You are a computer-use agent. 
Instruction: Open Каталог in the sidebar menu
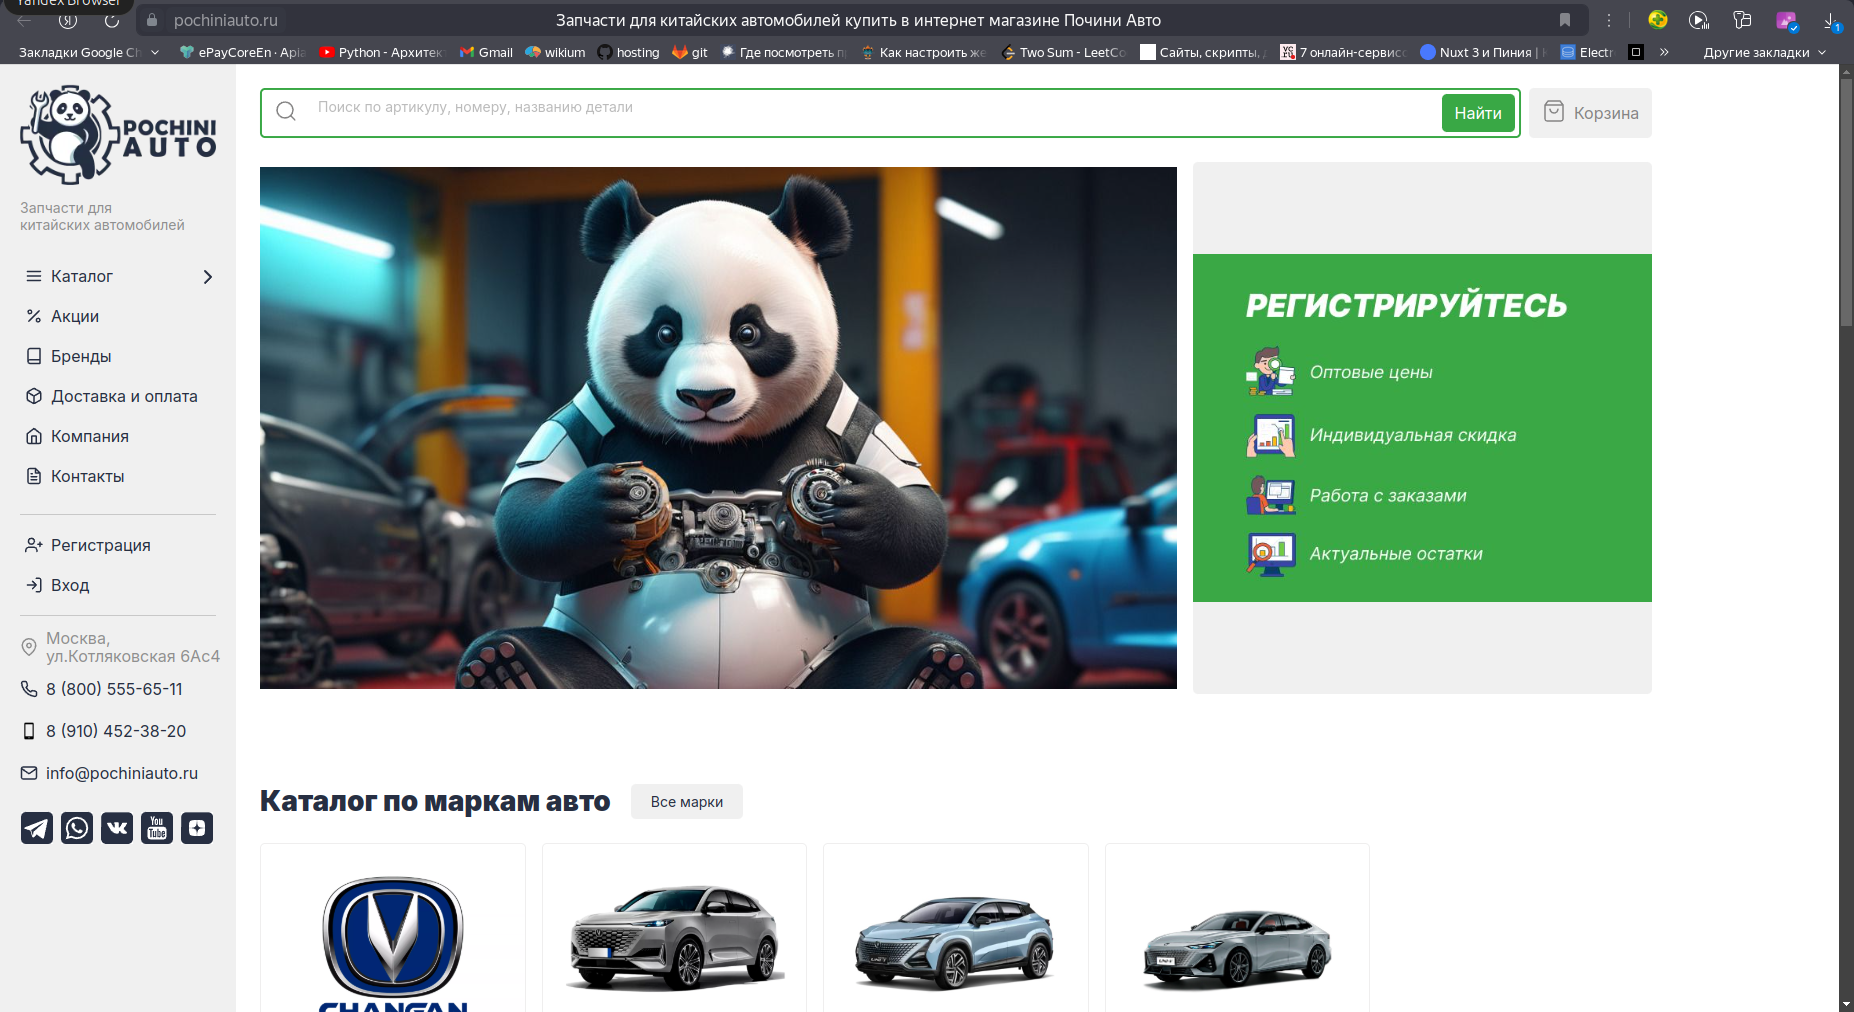click(x=82, y=276)
